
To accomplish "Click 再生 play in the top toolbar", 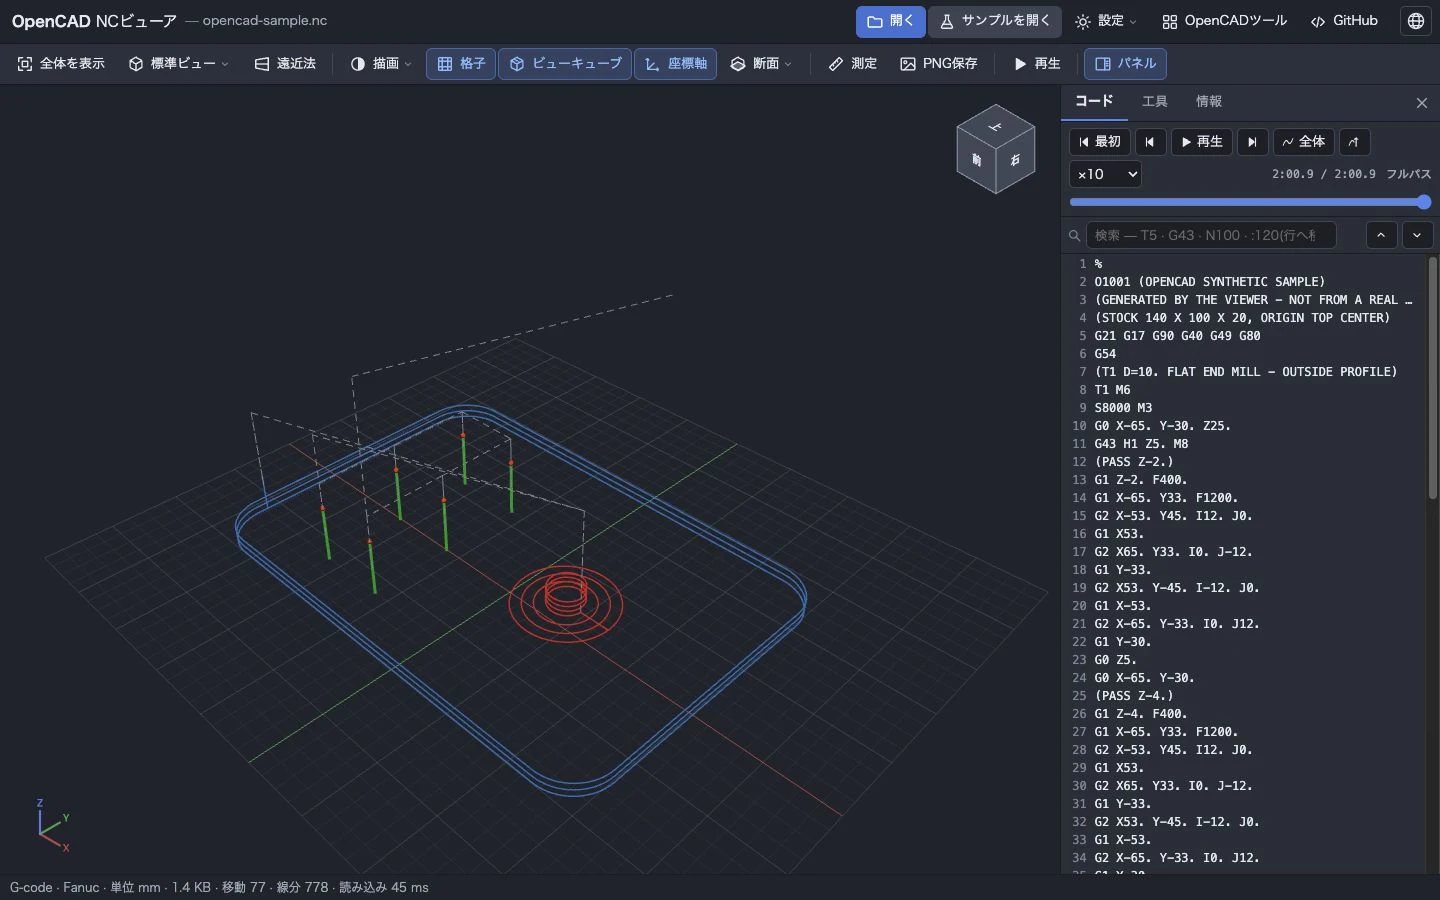I will pos(1036,64).
